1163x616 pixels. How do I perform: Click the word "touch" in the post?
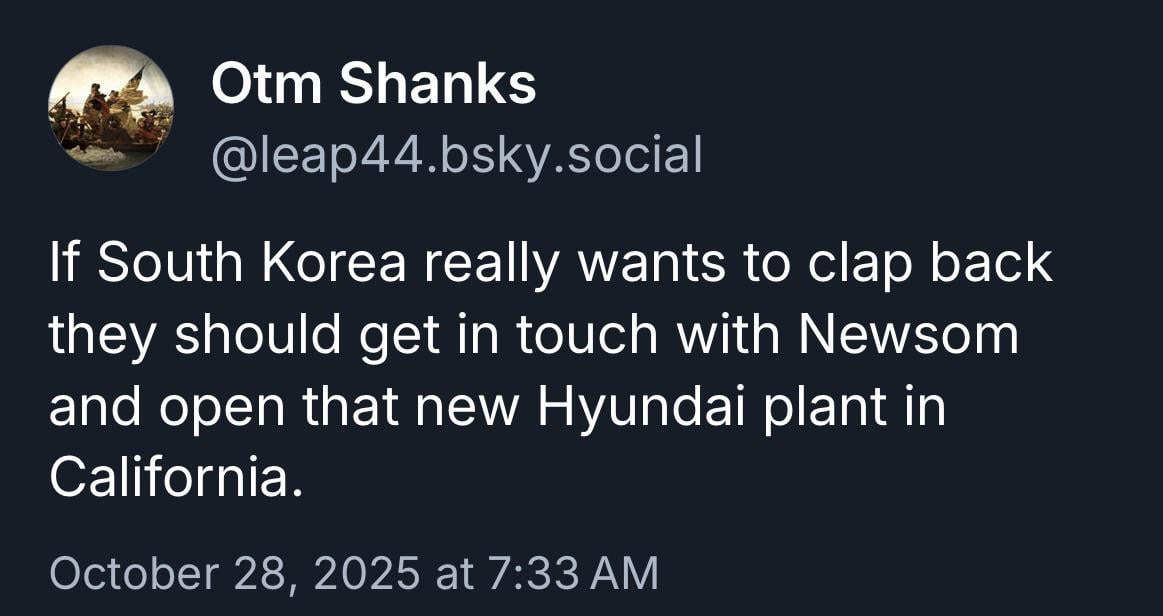pyautogui.click(x=587, y=336)
